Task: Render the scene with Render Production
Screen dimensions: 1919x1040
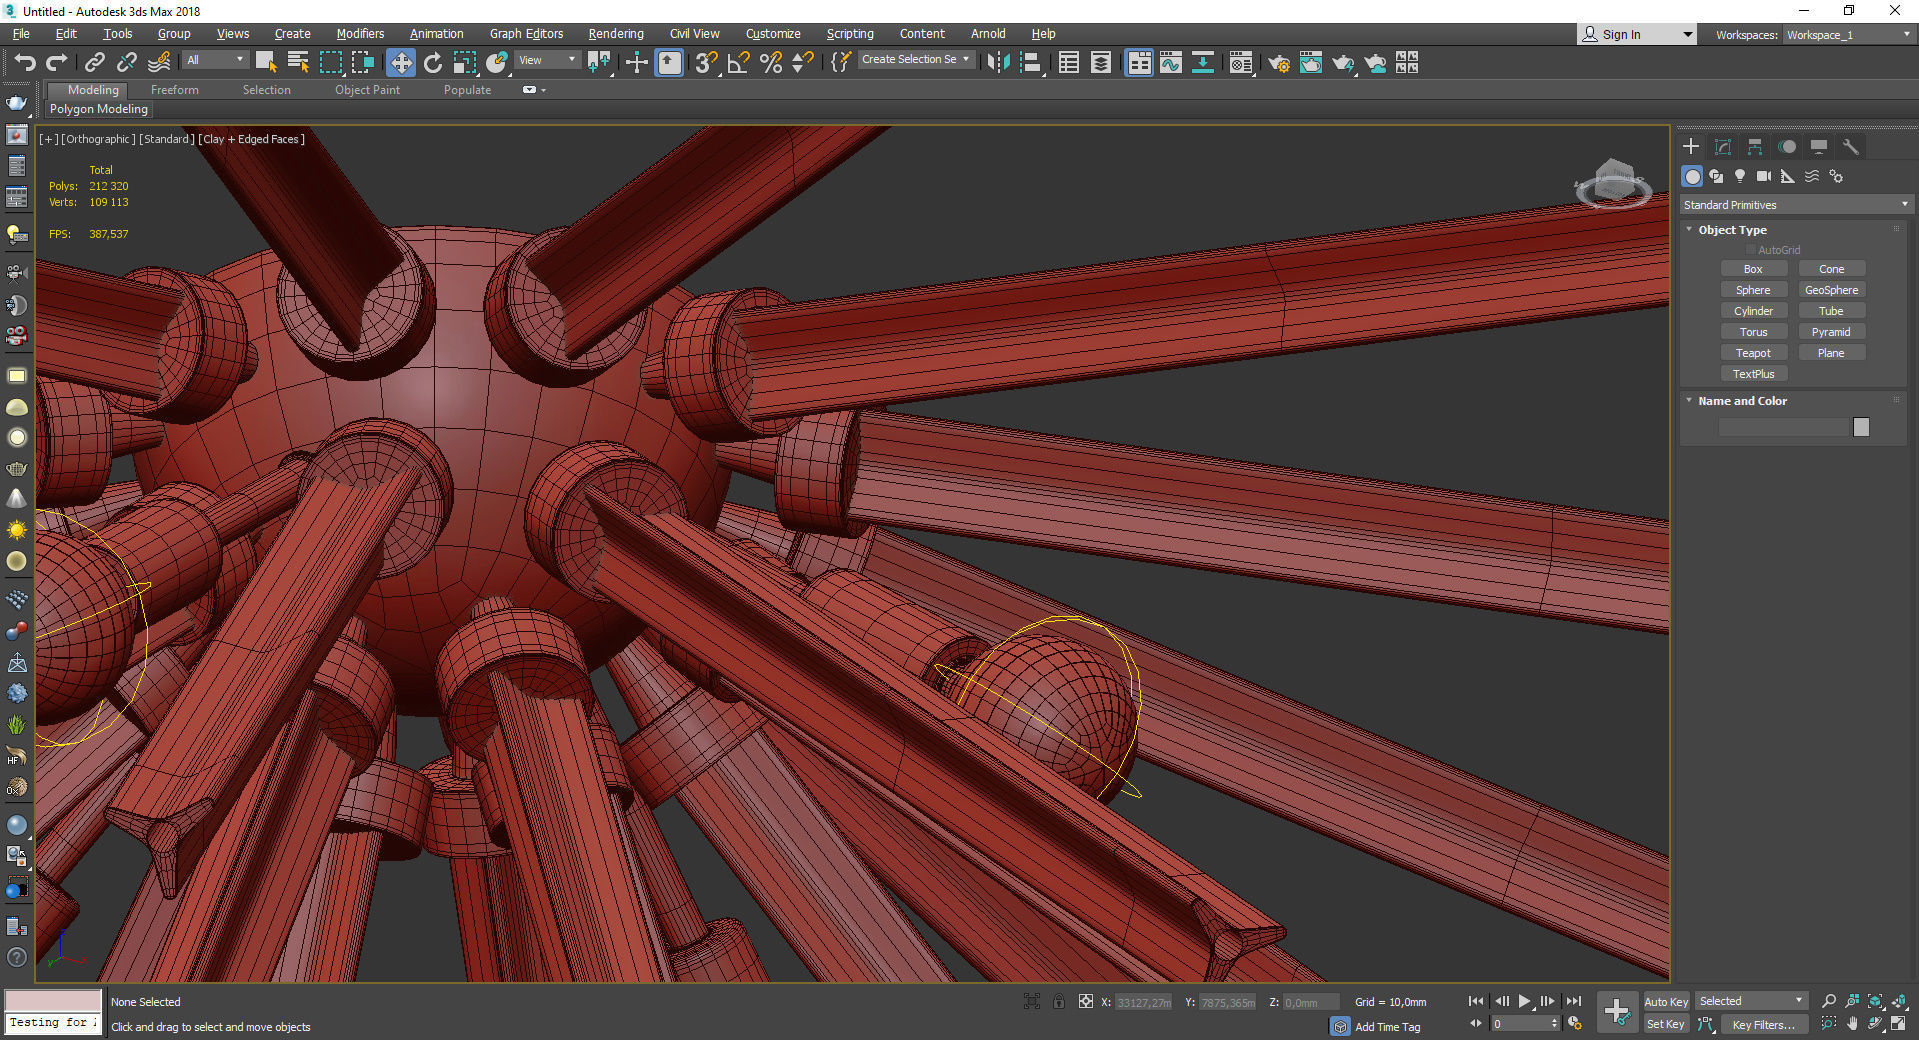Action: pyautogui.click(x=1343, y=63)
